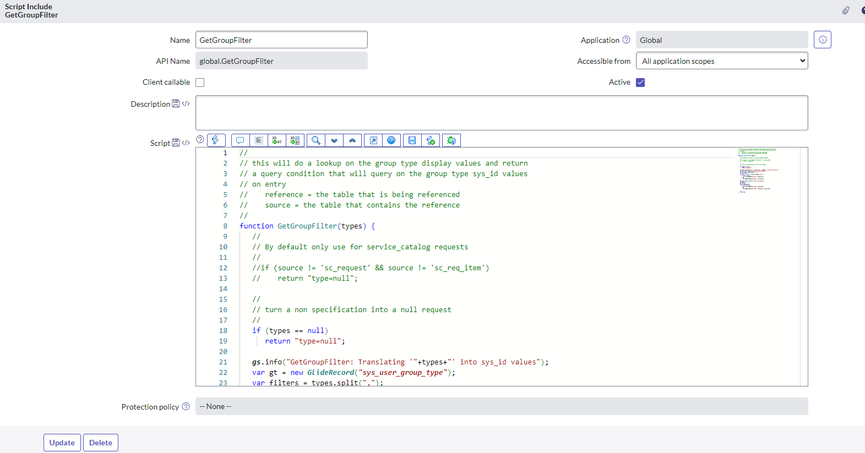Uncheck the Active checkbox
The width and height of the screenshot is (865, 453).
pos(640,82)
